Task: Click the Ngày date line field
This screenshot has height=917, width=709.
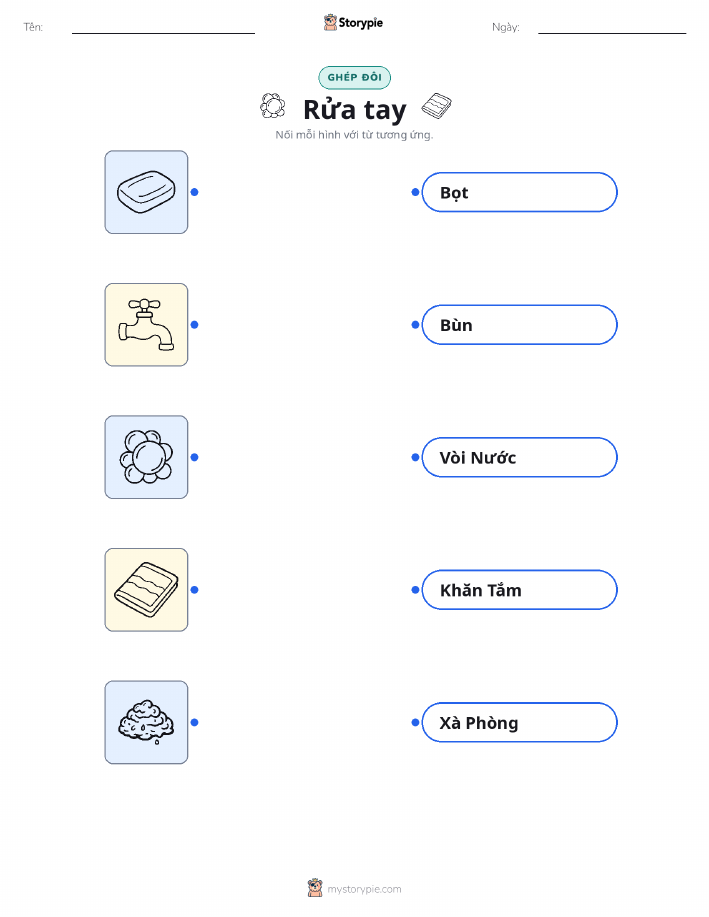Action: click(612, 27)
